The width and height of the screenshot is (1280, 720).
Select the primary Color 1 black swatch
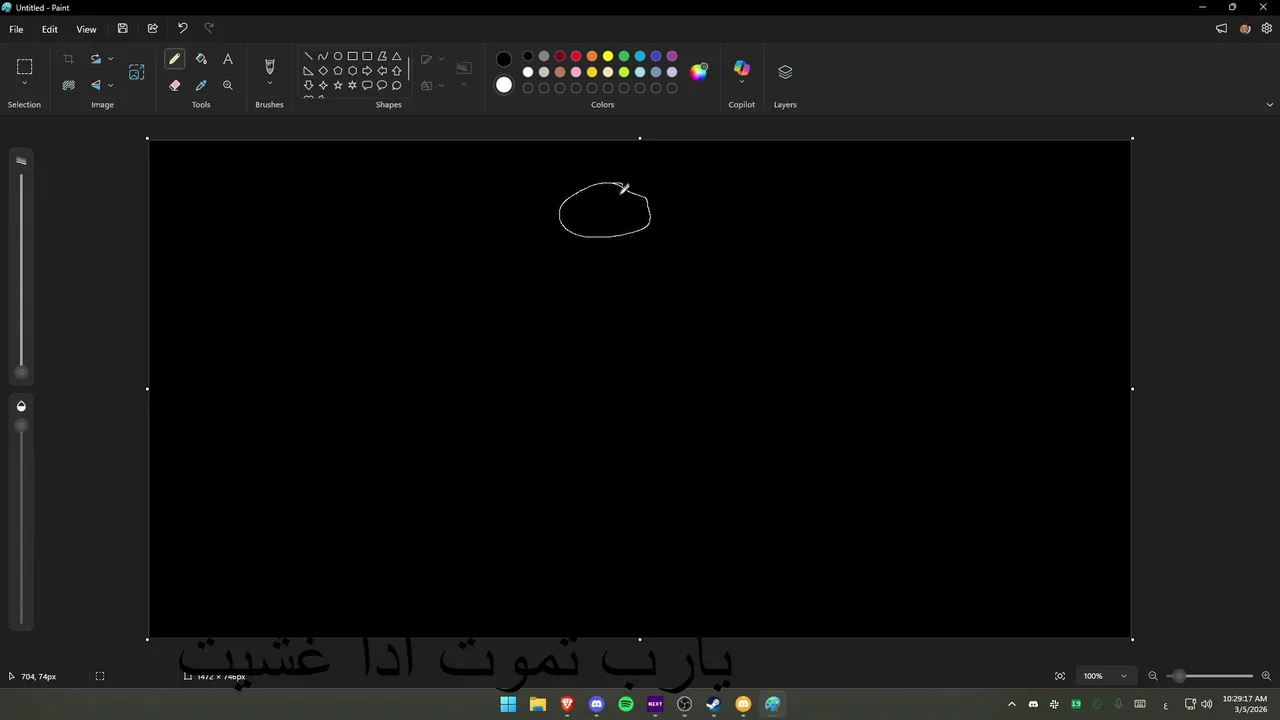click(x=504, y=59)
